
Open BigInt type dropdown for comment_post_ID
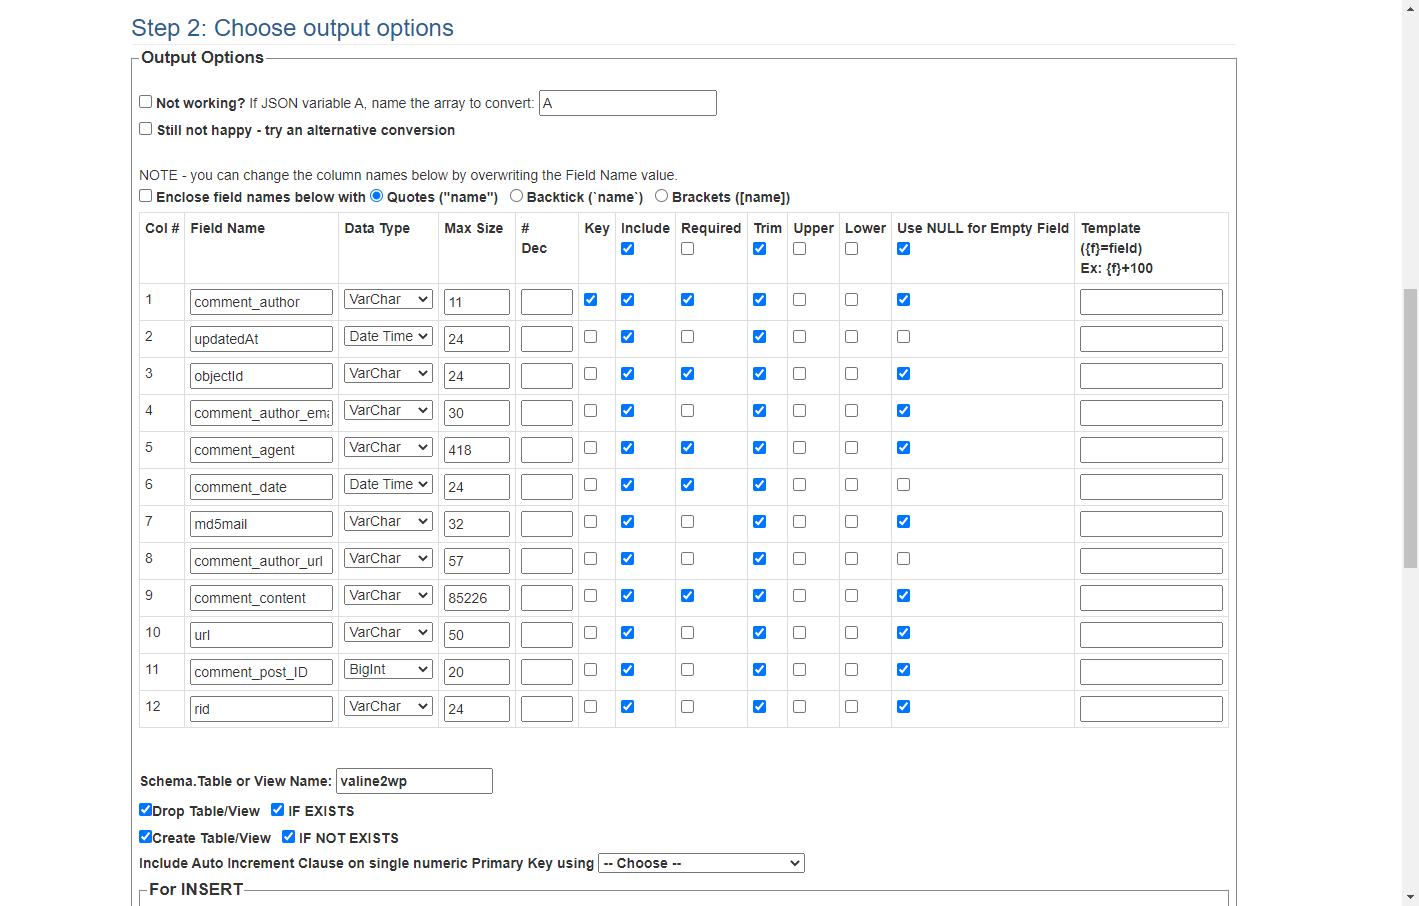coord(388,669)
